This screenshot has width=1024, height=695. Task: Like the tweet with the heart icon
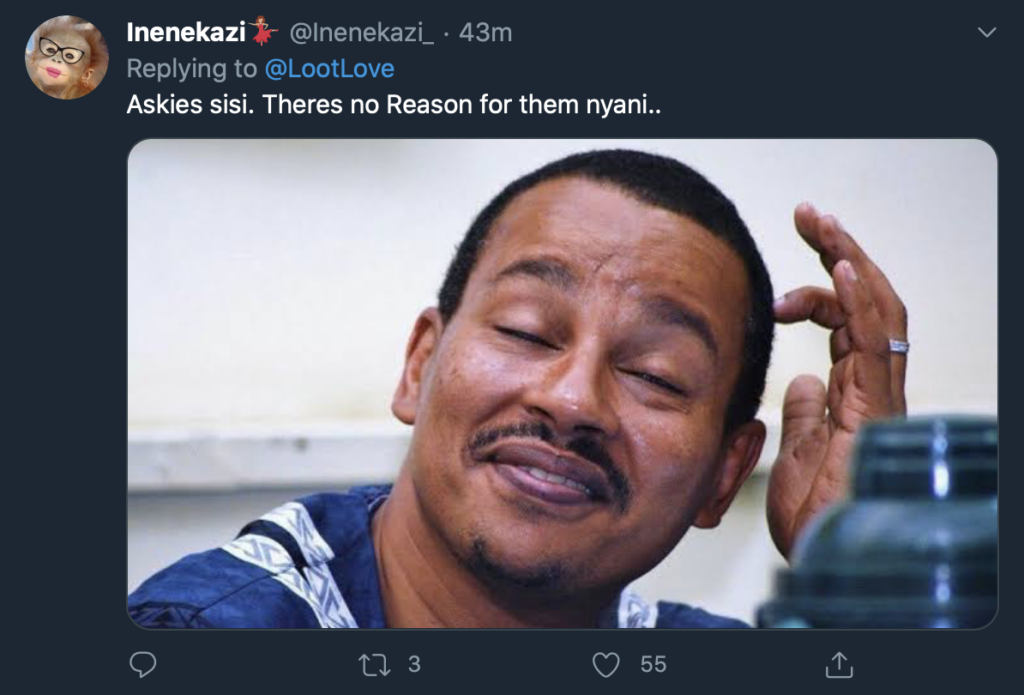pyautogui.click(x=605, y=665)
